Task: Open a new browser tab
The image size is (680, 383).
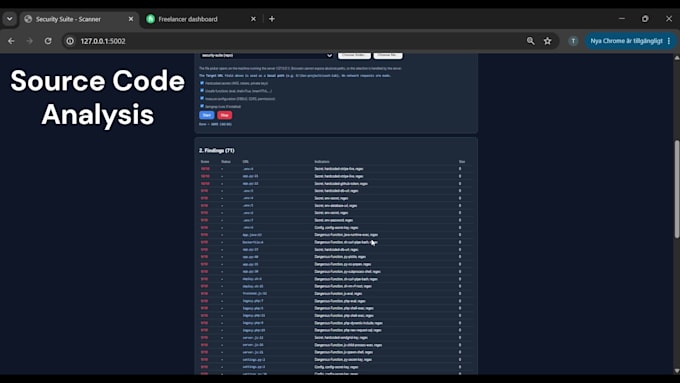Action: (272, 19)
